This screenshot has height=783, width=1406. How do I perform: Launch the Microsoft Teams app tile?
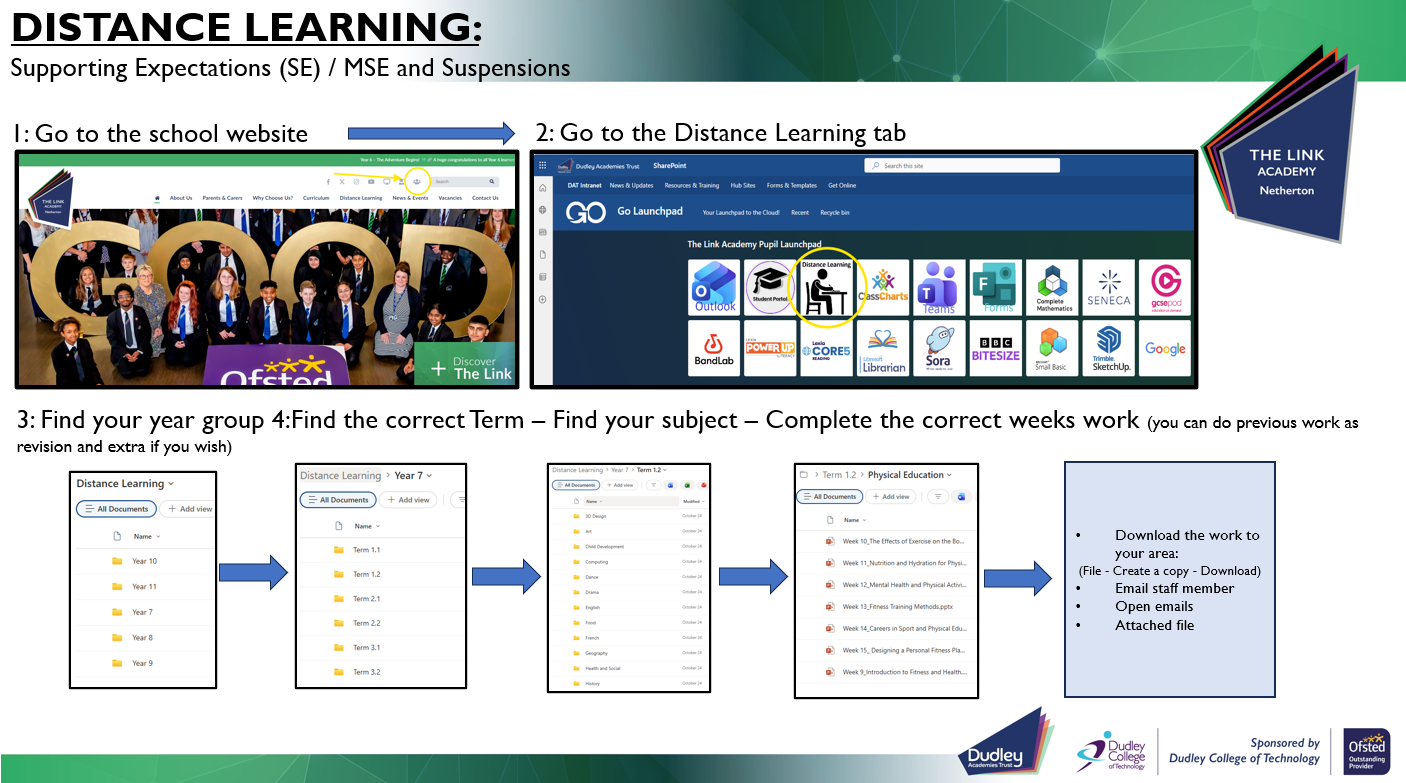coord(939,288)
